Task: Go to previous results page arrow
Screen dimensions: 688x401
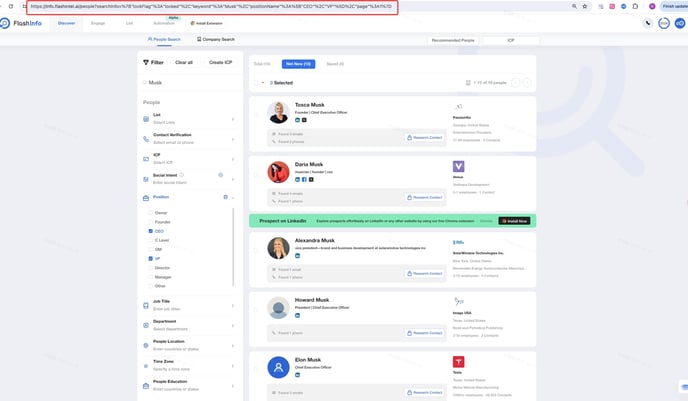Action: pos(516,82)
